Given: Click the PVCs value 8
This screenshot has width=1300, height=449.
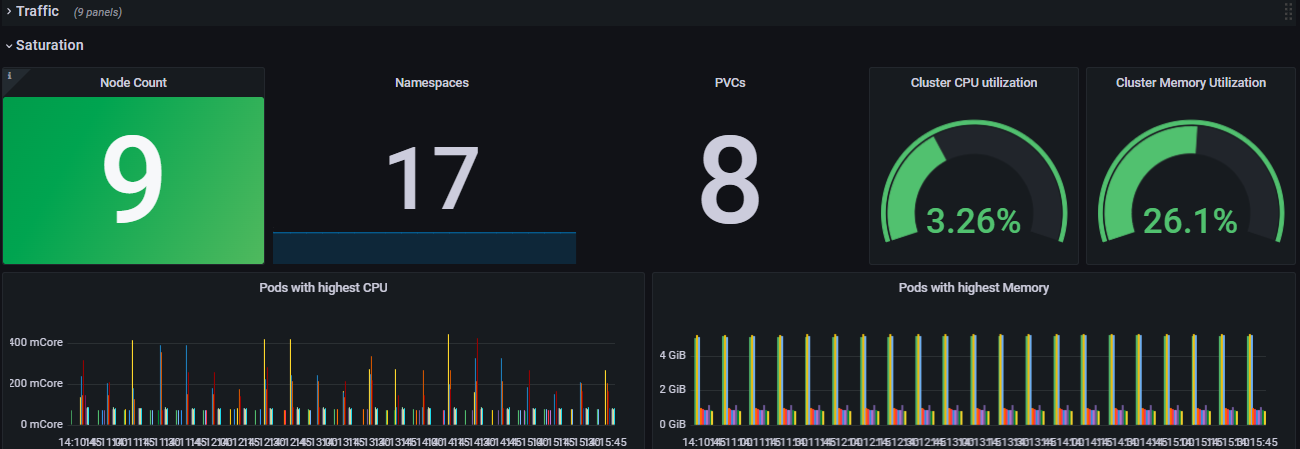Looking at the screenshot, I should tap(730, 180).
